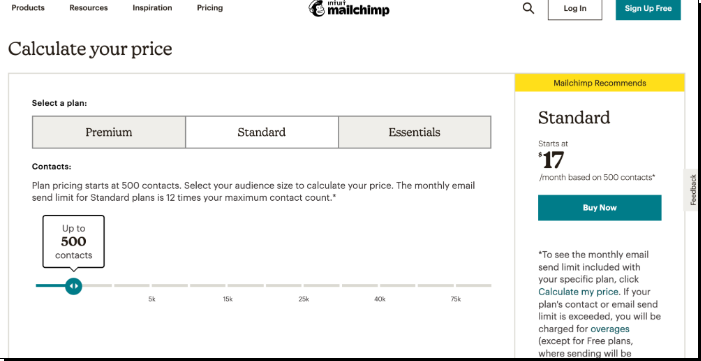Image resolution: width=701 pixels, height=361 pixels.
Task: Click Sign Up Free button
Action: click(x=648, y=8)
